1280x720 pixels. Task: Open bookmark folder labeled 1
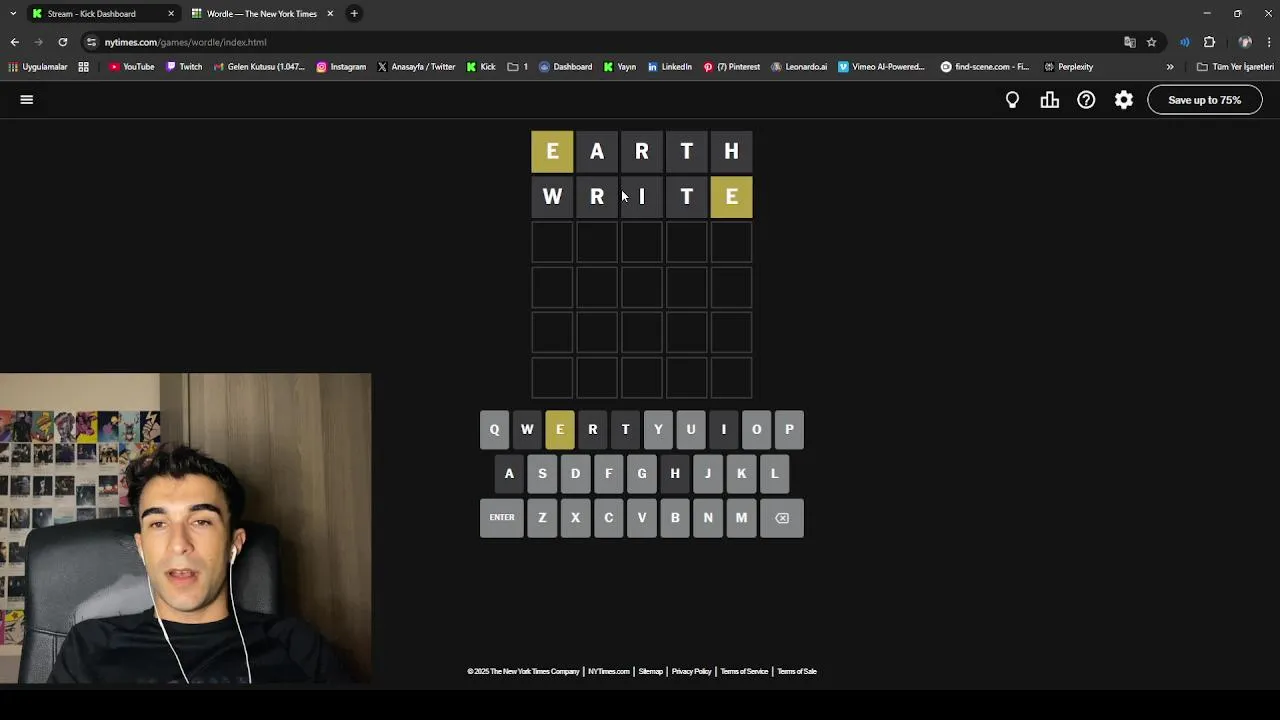point(517,67)
